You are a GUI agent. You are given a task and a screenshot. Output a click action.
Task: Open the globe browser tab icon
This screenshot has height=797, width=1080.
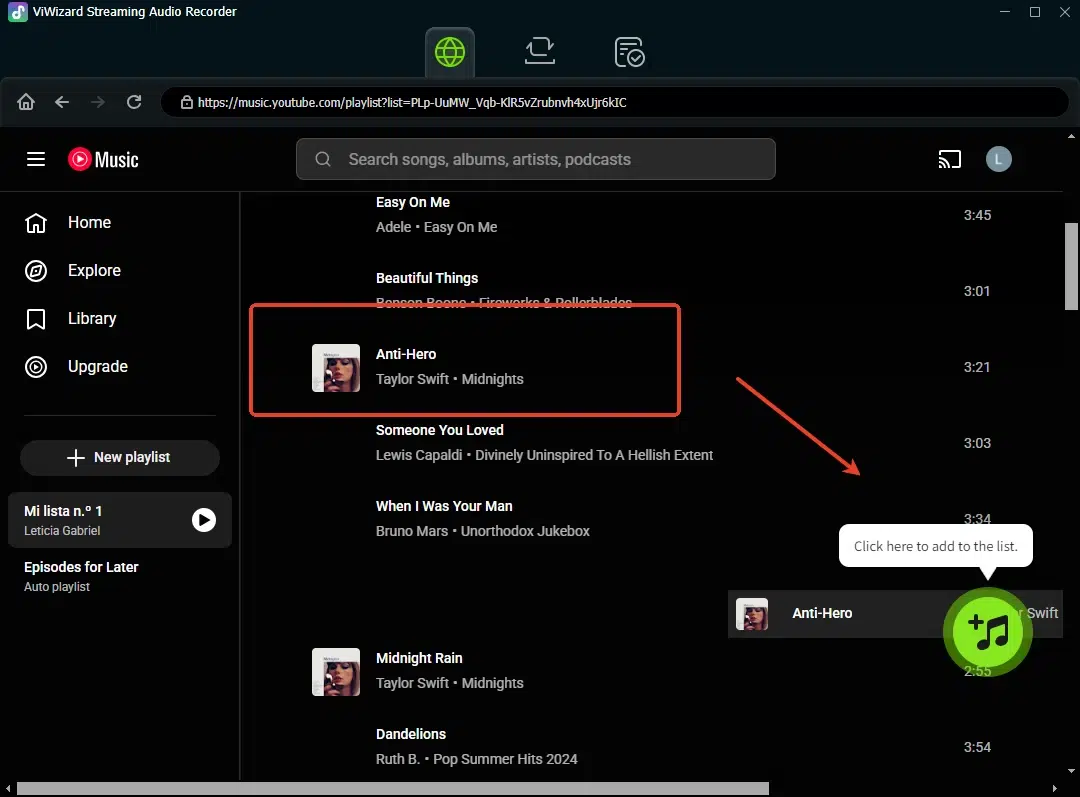click(450, 52)
